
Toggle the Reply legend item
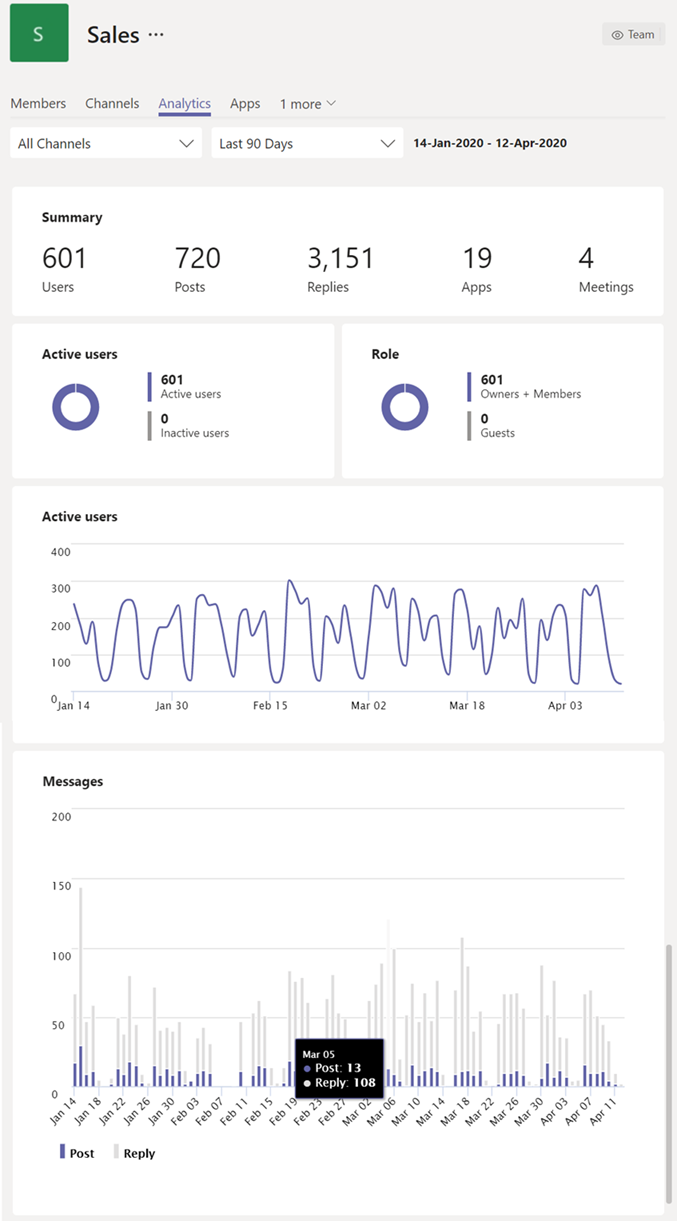pos(134,1152)
